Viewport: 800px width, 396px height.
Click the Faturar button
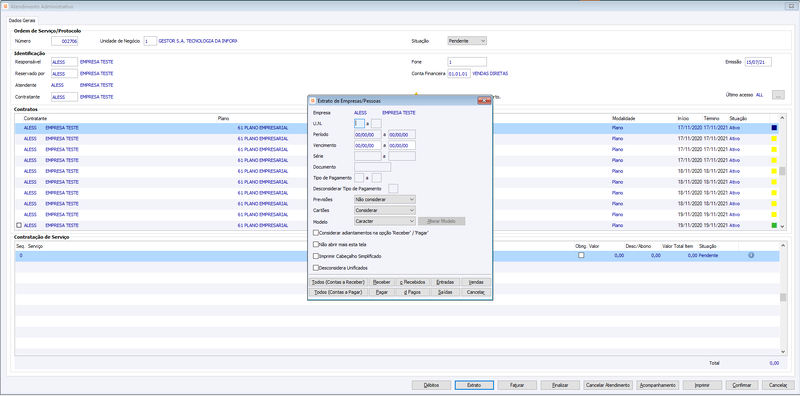coord(517,385)
